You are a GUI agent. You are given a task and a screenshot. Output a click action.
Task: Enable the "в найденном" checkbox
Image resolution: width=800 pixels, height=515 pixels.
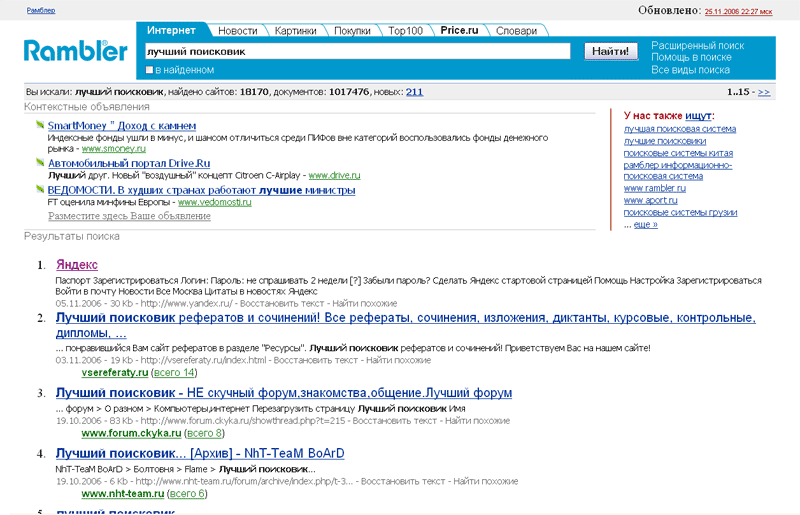pyautogui.click(x=150, y=70)
